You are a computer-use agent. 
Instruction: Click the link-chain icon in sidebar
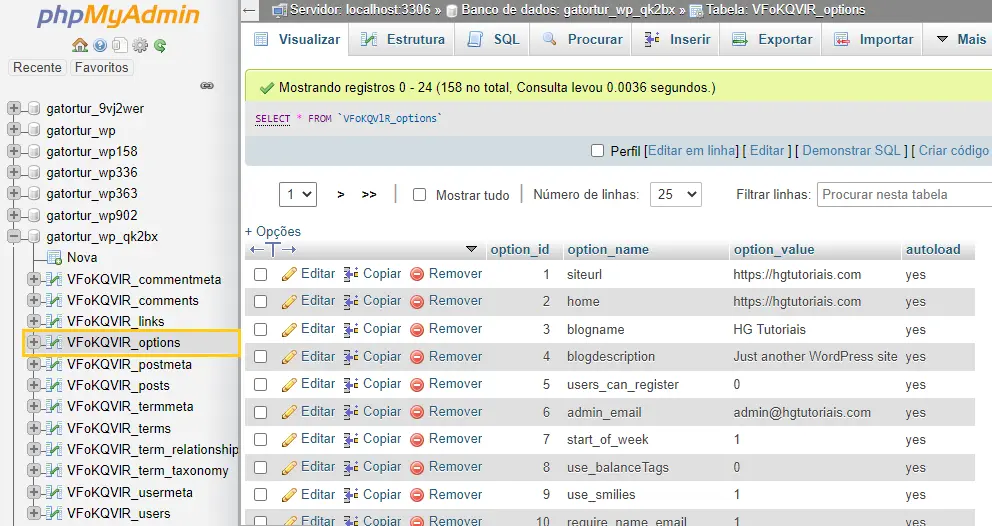coord(207,85)
